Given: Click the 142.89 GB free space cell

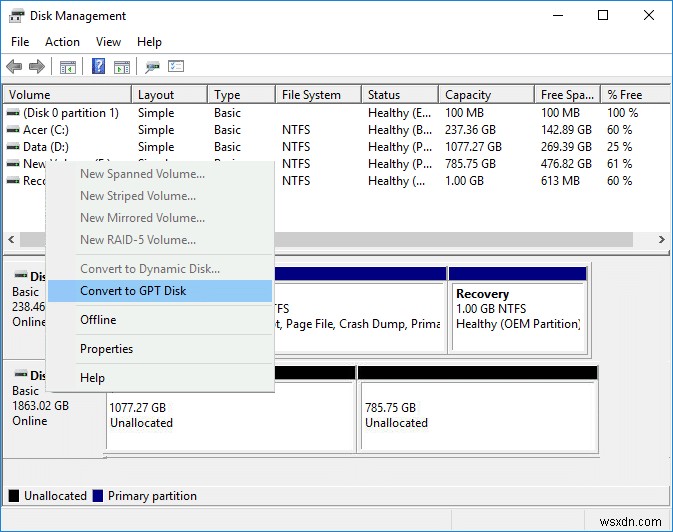Looking at the screenshot, I should 566,130.
